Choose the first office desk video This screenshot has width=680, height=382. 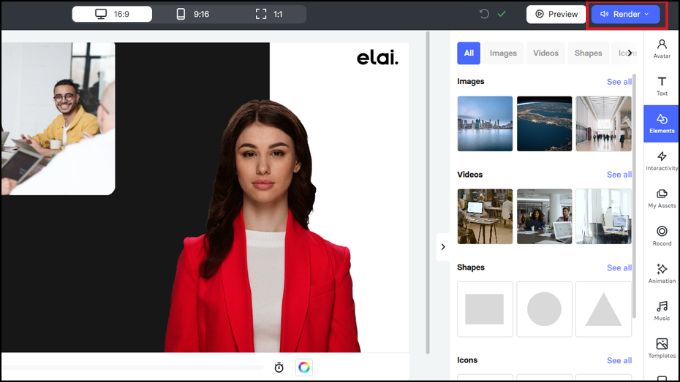click(x=485, y=216)
